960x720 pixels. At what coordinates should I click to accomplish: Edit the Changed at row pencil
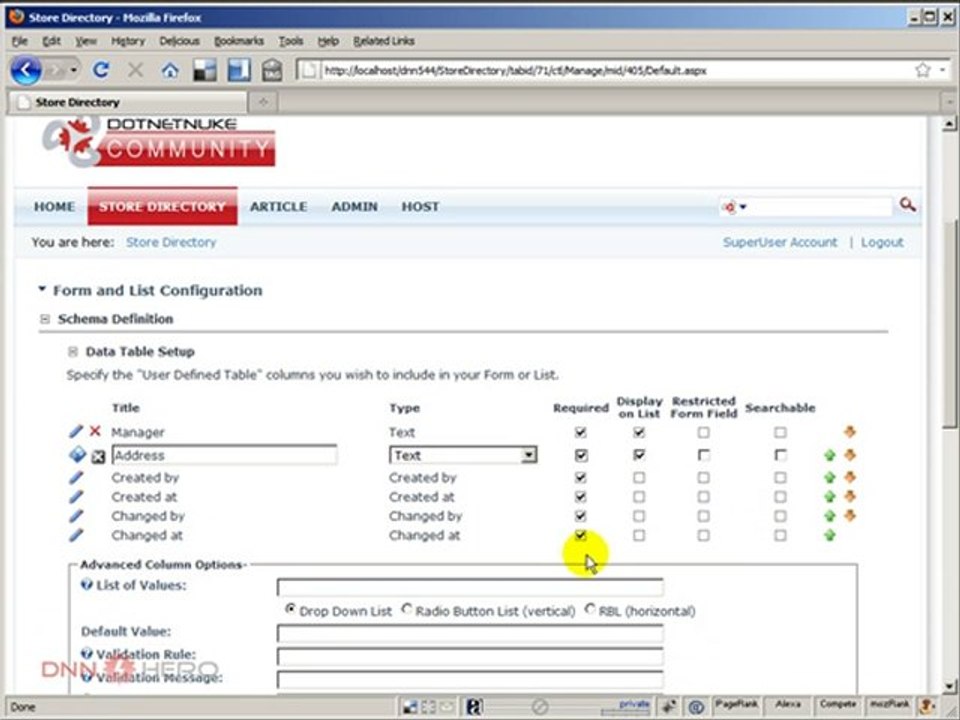(x=76, y=536)
